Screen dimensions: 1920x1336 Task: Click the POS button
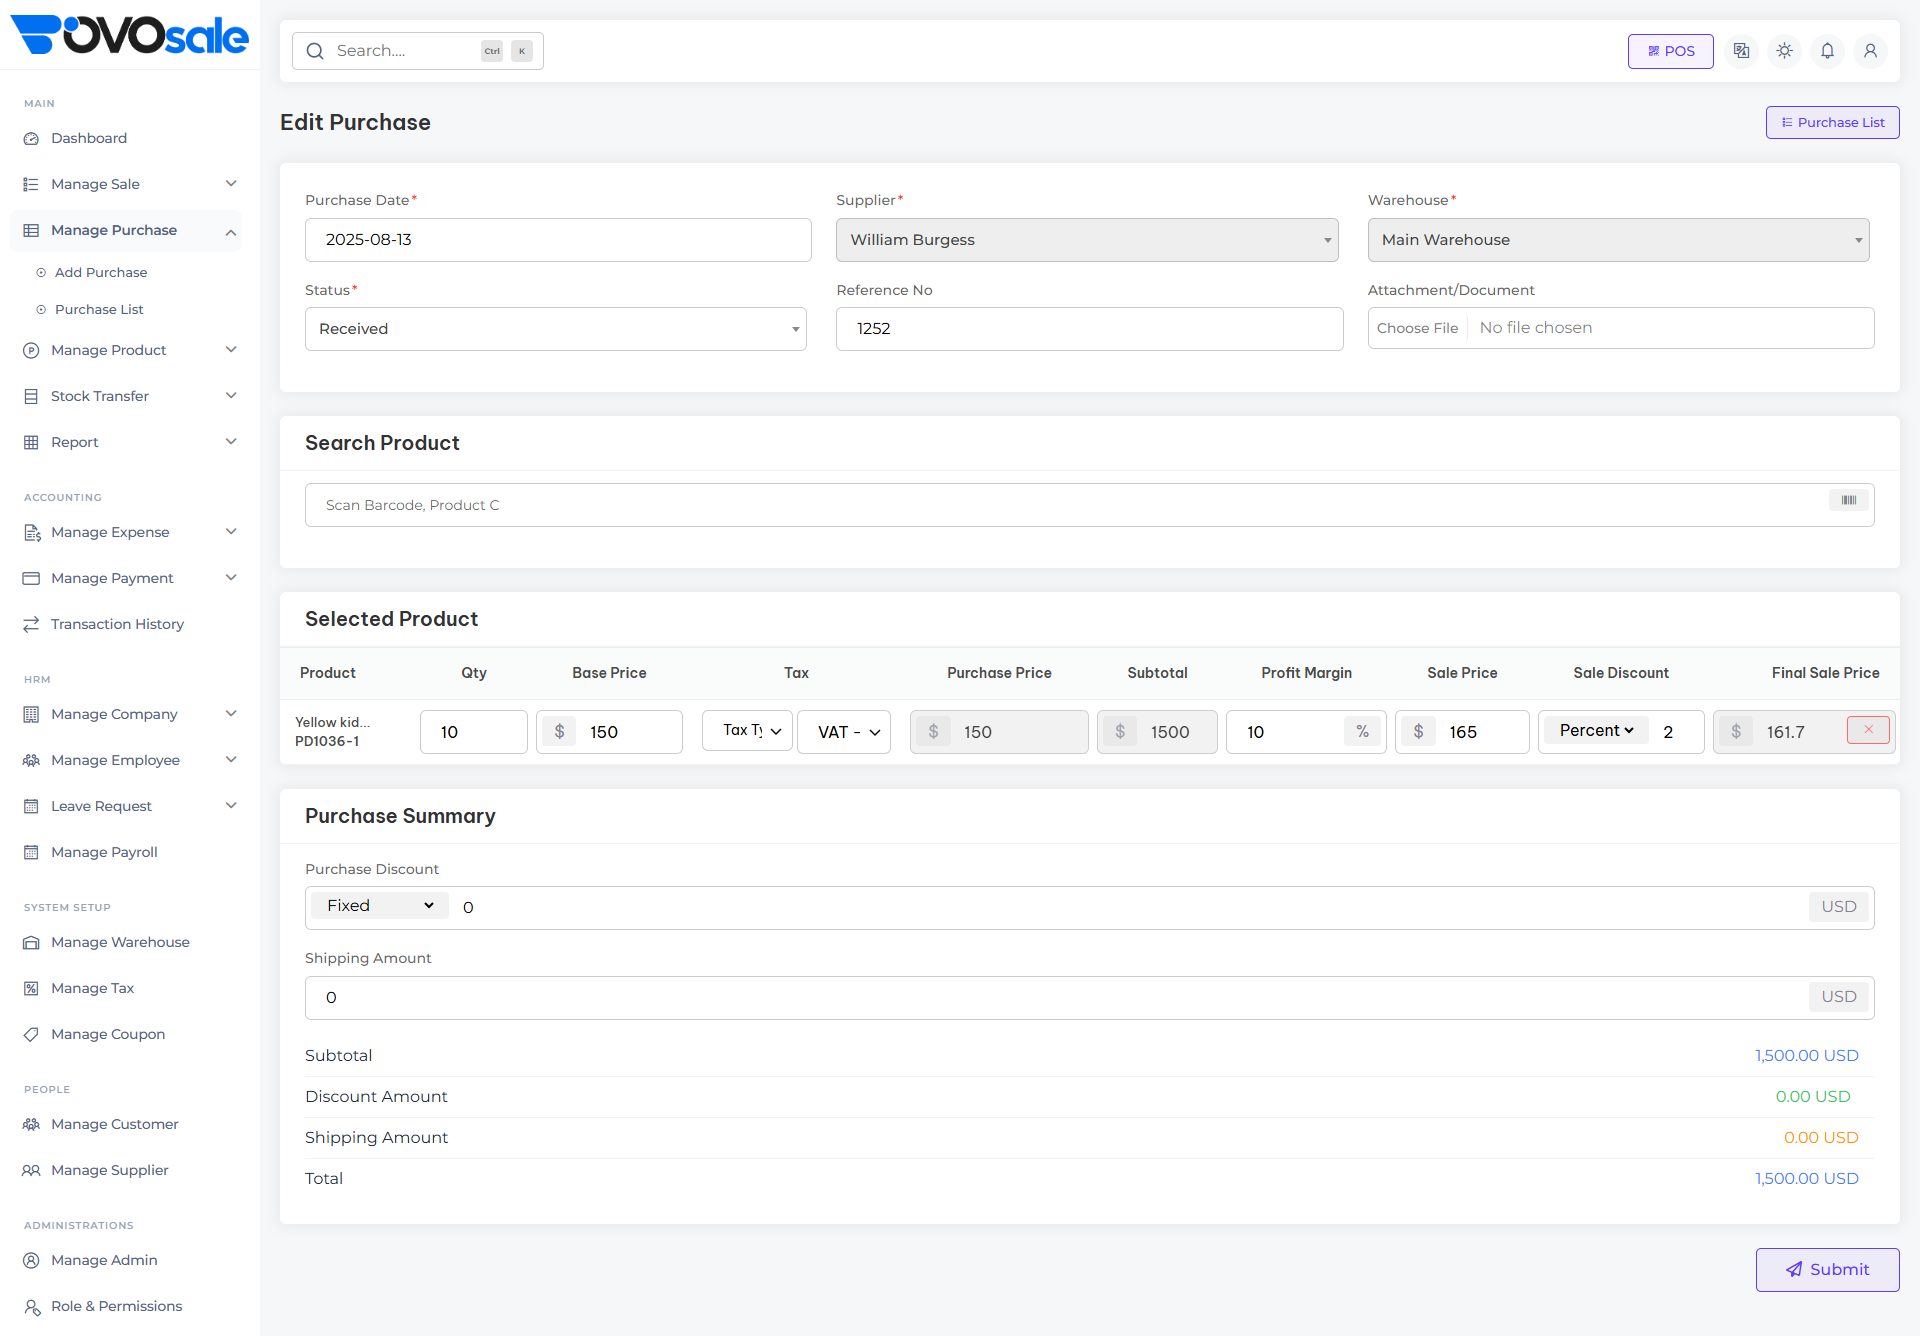click(x=1670, y=51)
